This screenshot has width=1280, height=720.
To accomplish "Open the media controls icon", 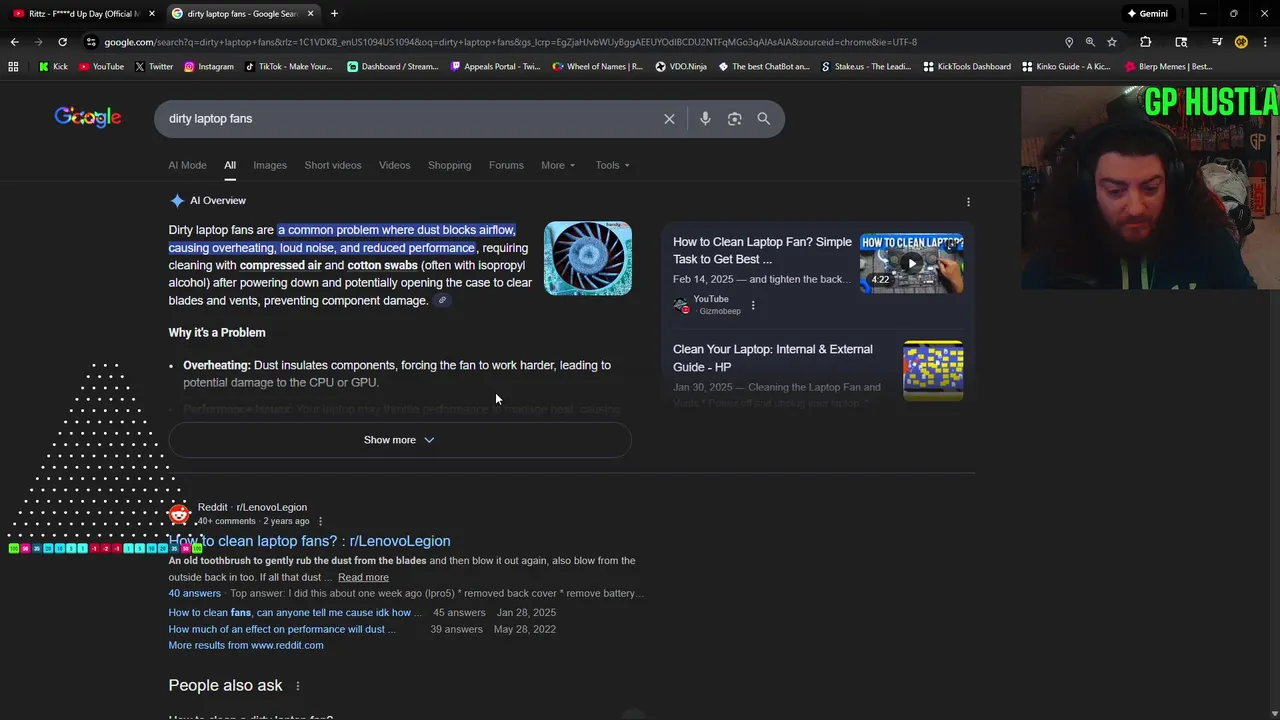I will pos(1217,42).
